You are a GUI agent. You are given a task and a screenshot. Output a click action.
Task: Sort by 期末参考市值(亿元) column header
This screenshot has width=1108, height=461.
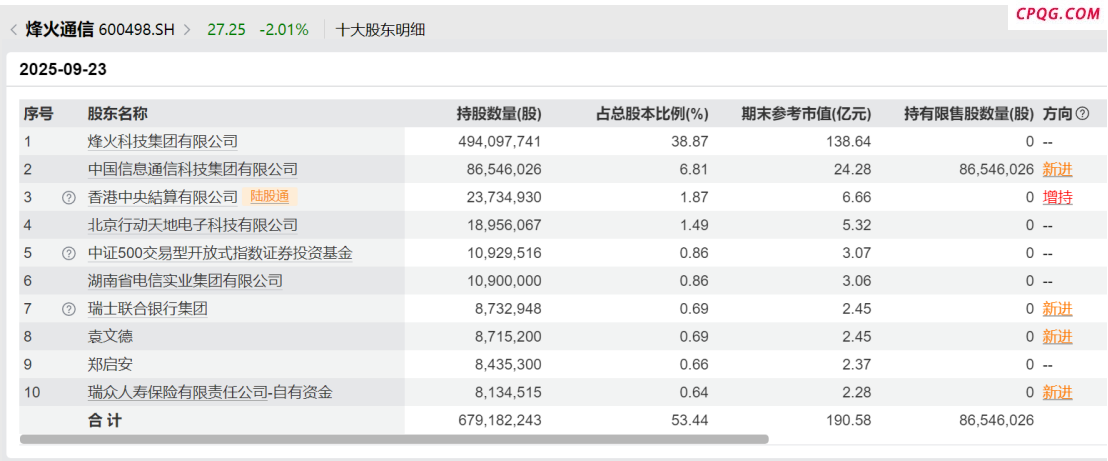[x=806, y=114]
